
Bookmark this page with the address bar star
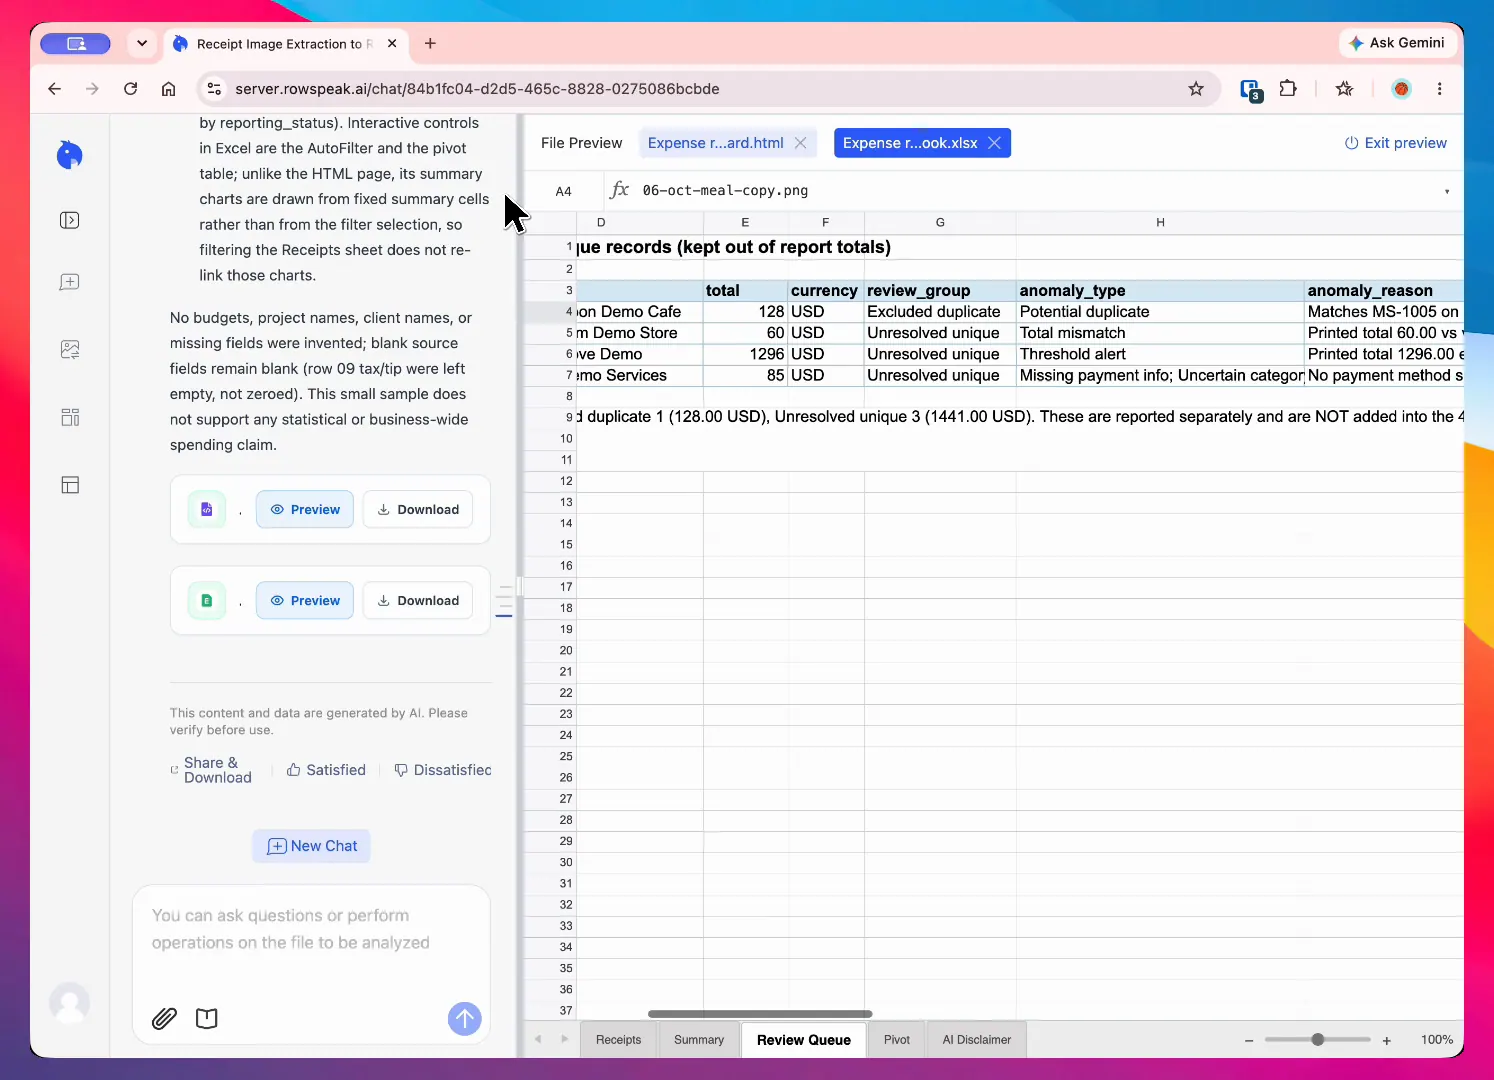[1196, 89]
